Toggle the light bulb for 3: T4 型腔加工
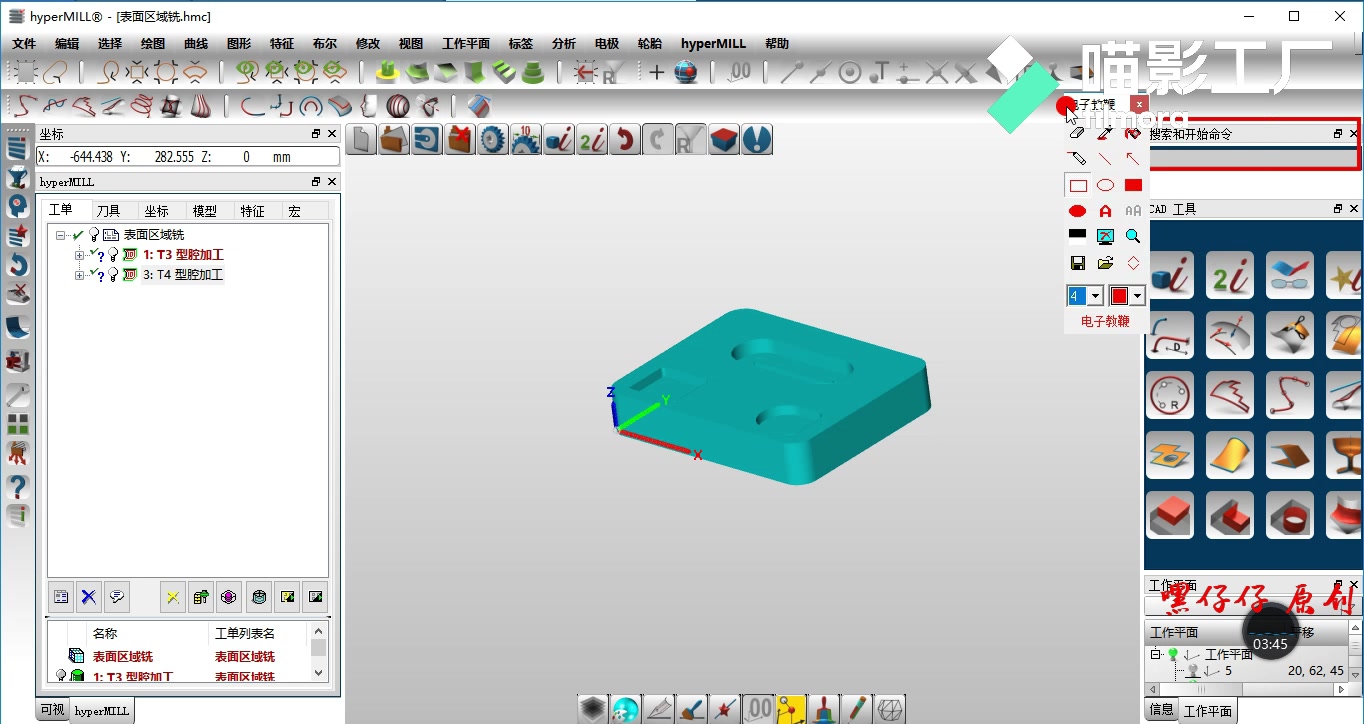The height and width of the screenshot is (724, 1364). (113, 275)
